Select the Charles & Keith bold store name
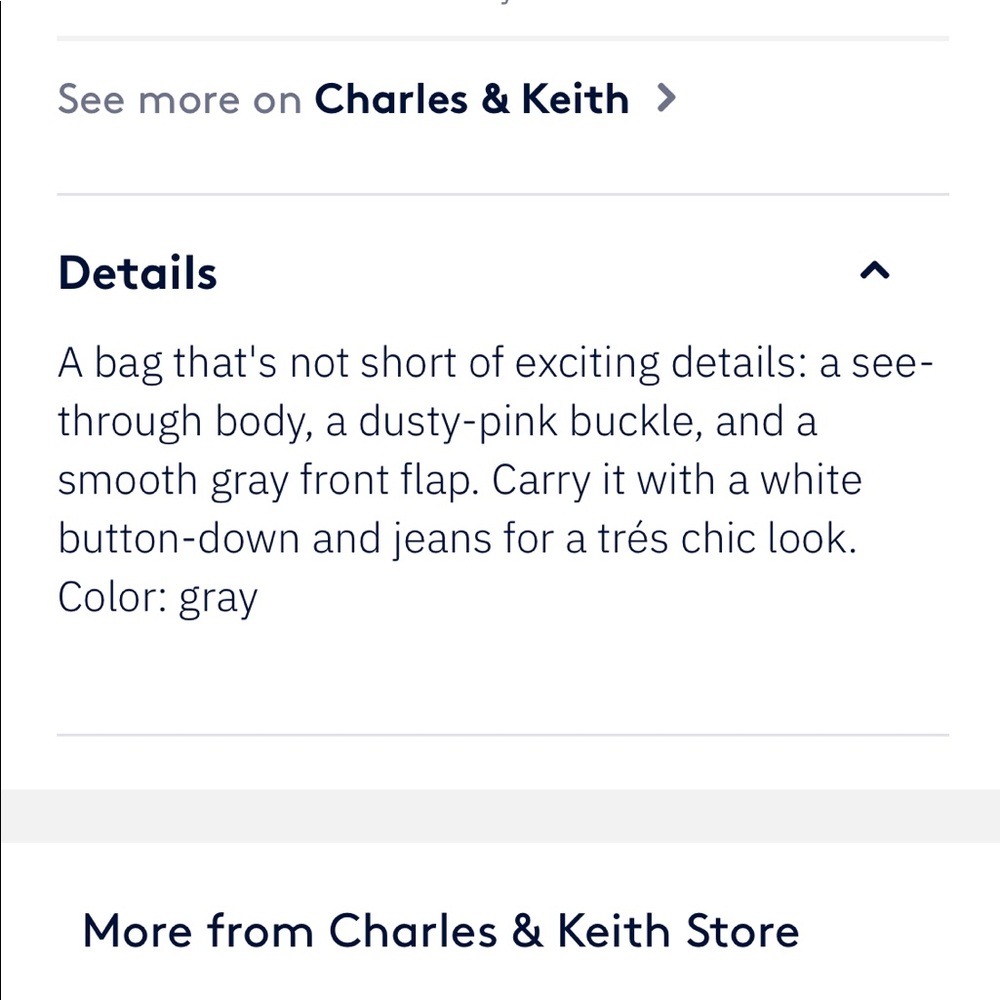The width and height of the screenshot is (1000, 1000). (x=472, y=98)
